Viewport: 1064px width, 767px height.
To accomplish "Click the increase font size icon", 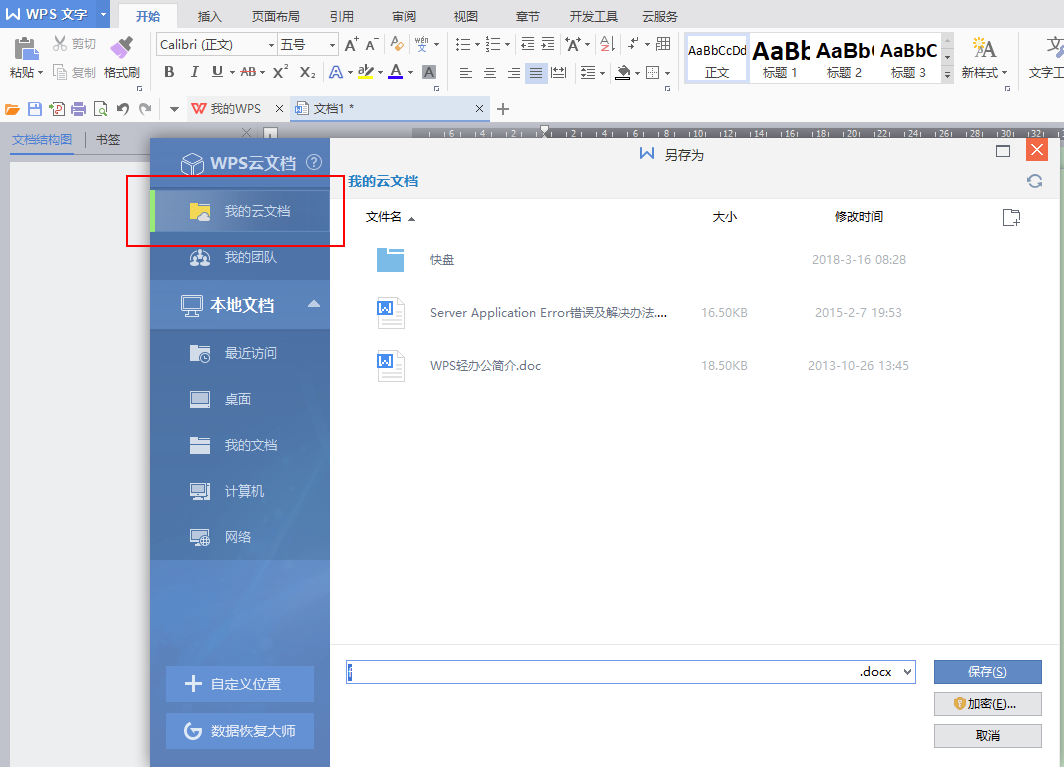I will pos(351,44).
